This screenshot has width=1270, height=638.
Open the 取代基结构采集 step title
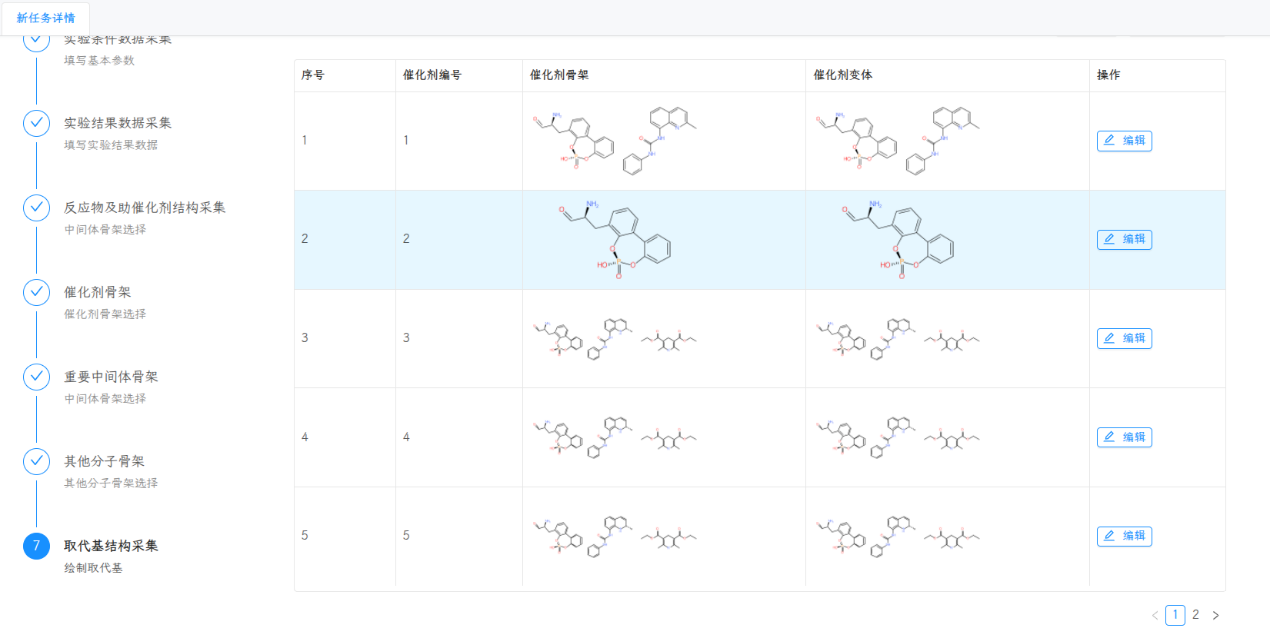[111, 546]
